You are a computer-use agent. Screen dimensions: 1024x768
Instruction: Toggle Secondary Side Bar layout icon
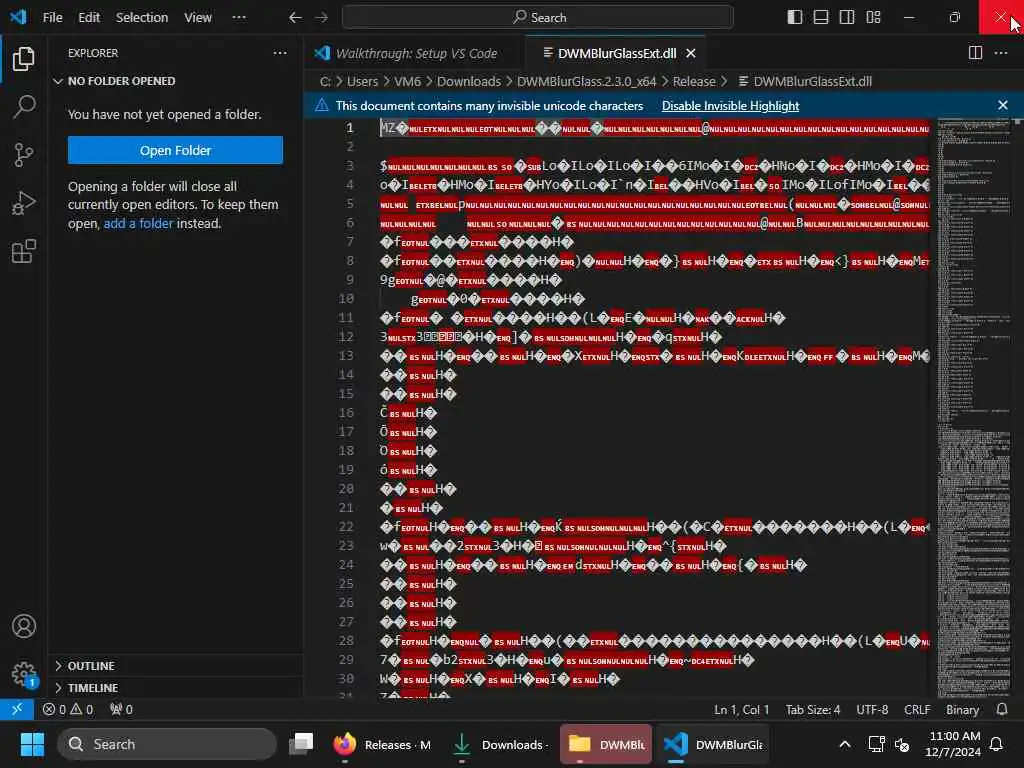pos(847,18)
